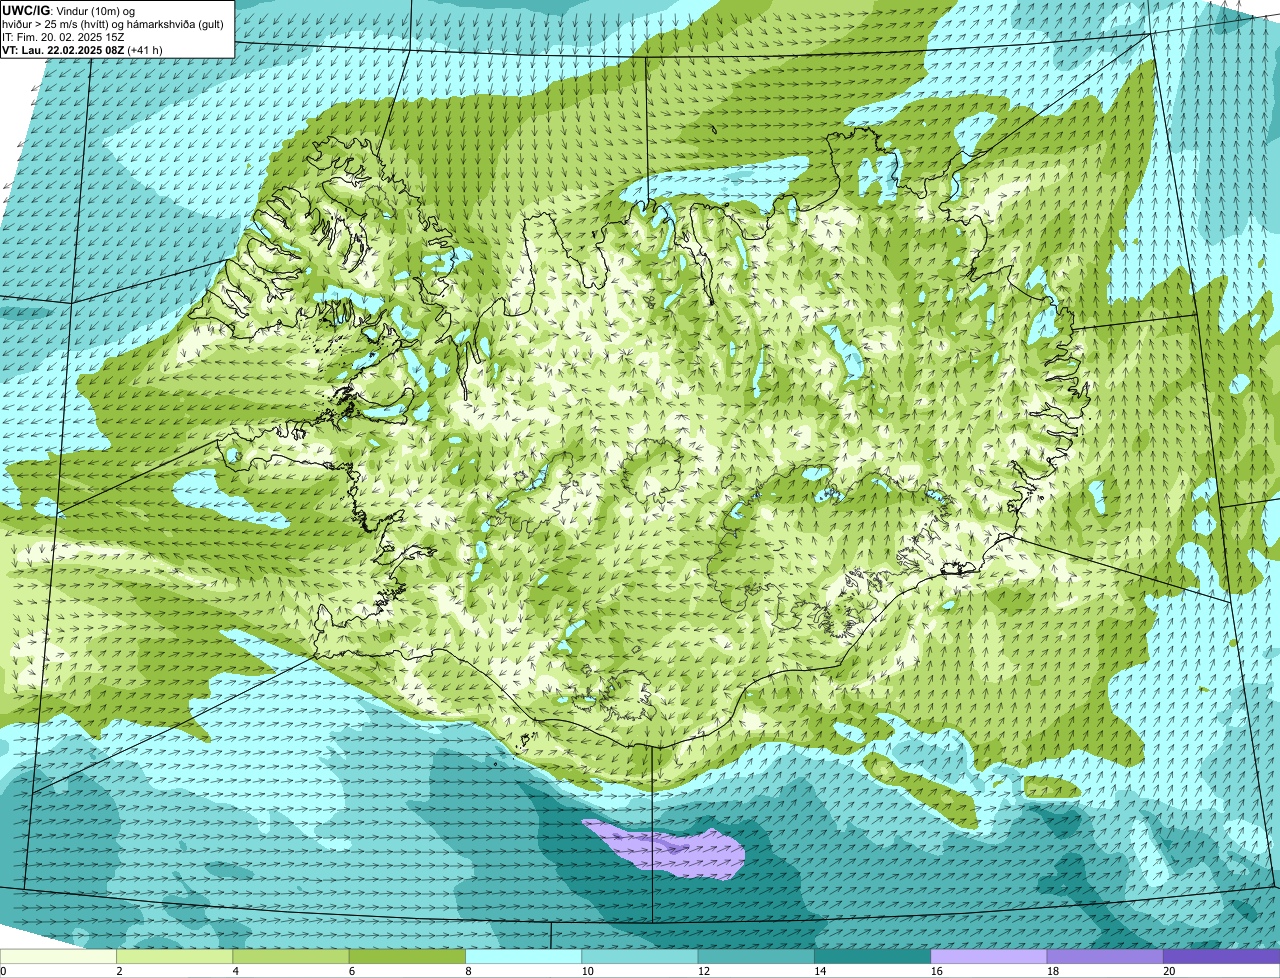
Task: Click the 4–6 m/s medium green legend swatch
Action: click(292, 956)
